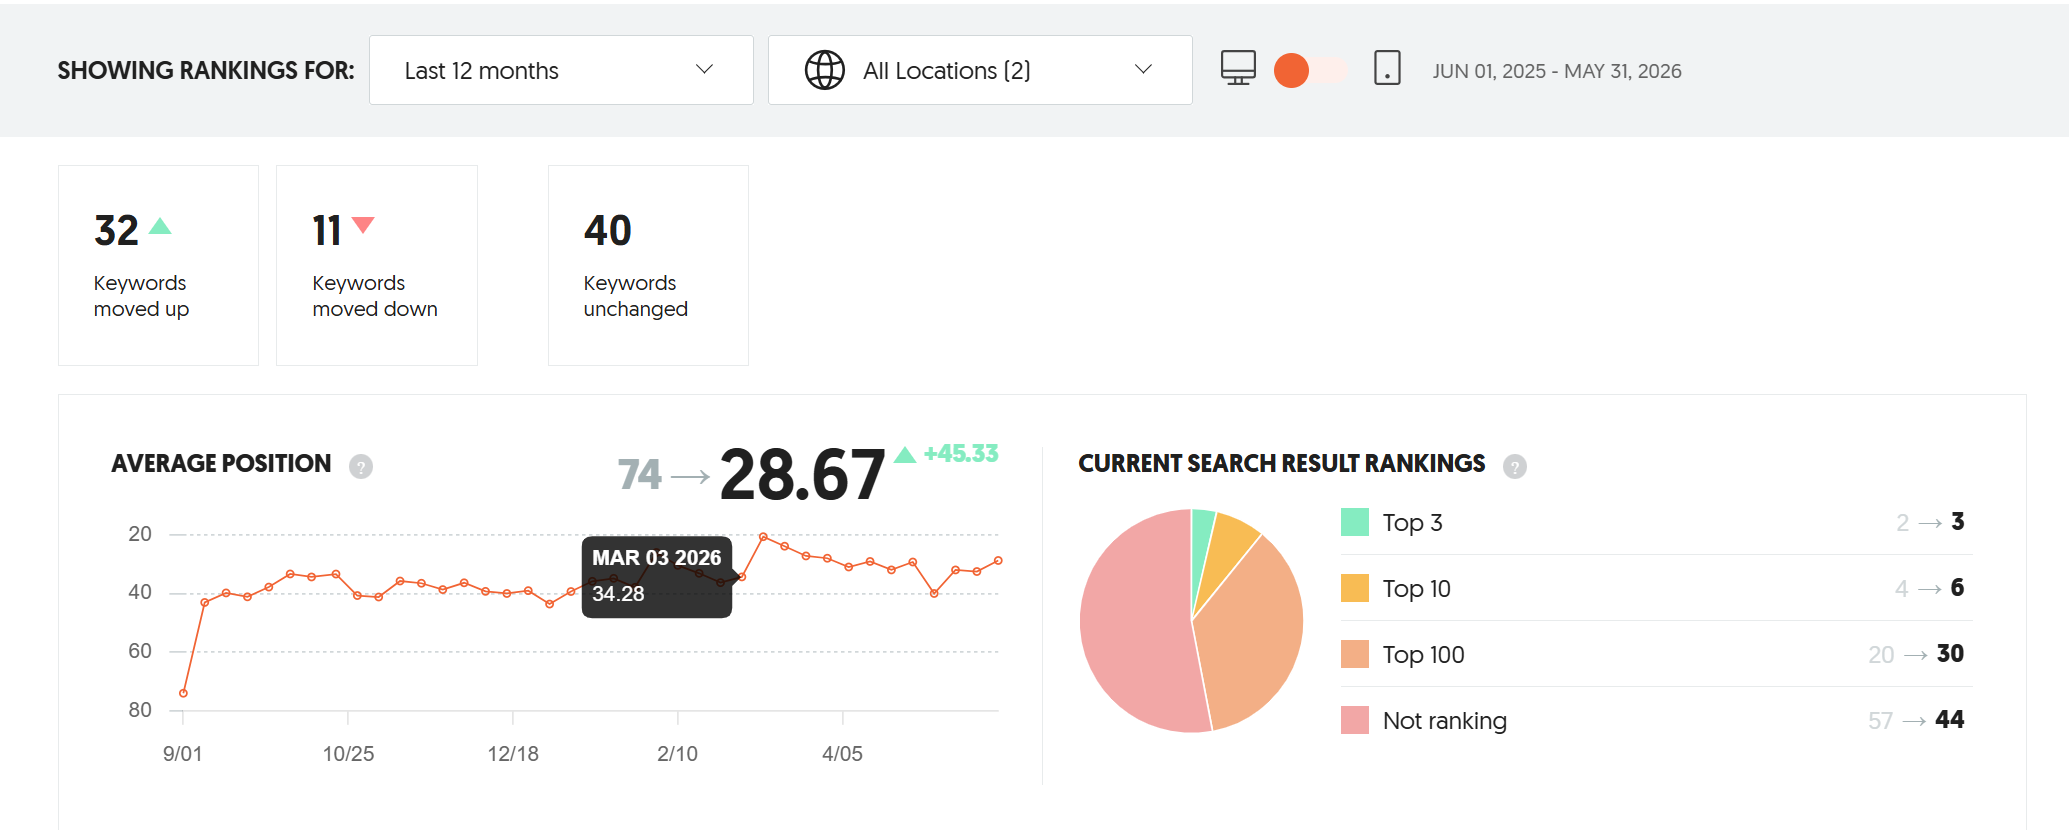Click the green triangle beside 28.67

[x=905, y=455]
